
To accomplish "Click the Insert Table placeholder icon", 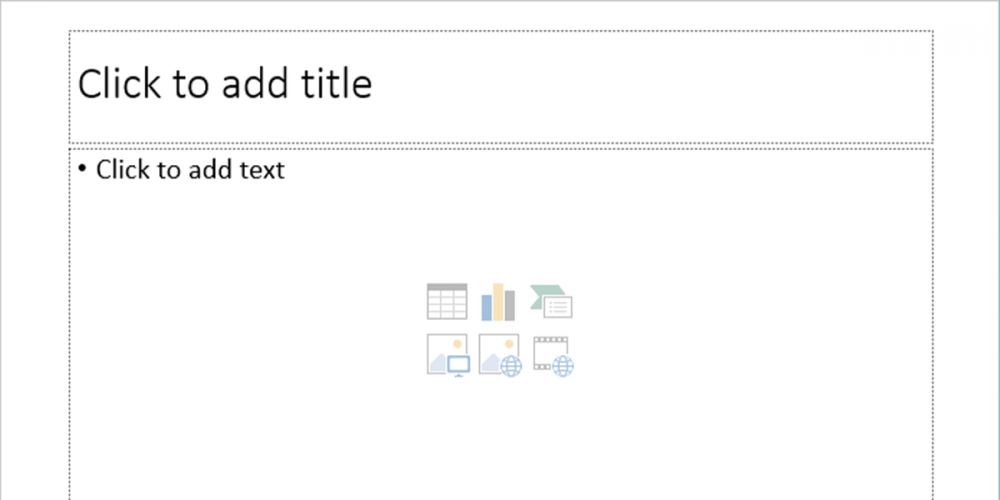I will point(447,301).
